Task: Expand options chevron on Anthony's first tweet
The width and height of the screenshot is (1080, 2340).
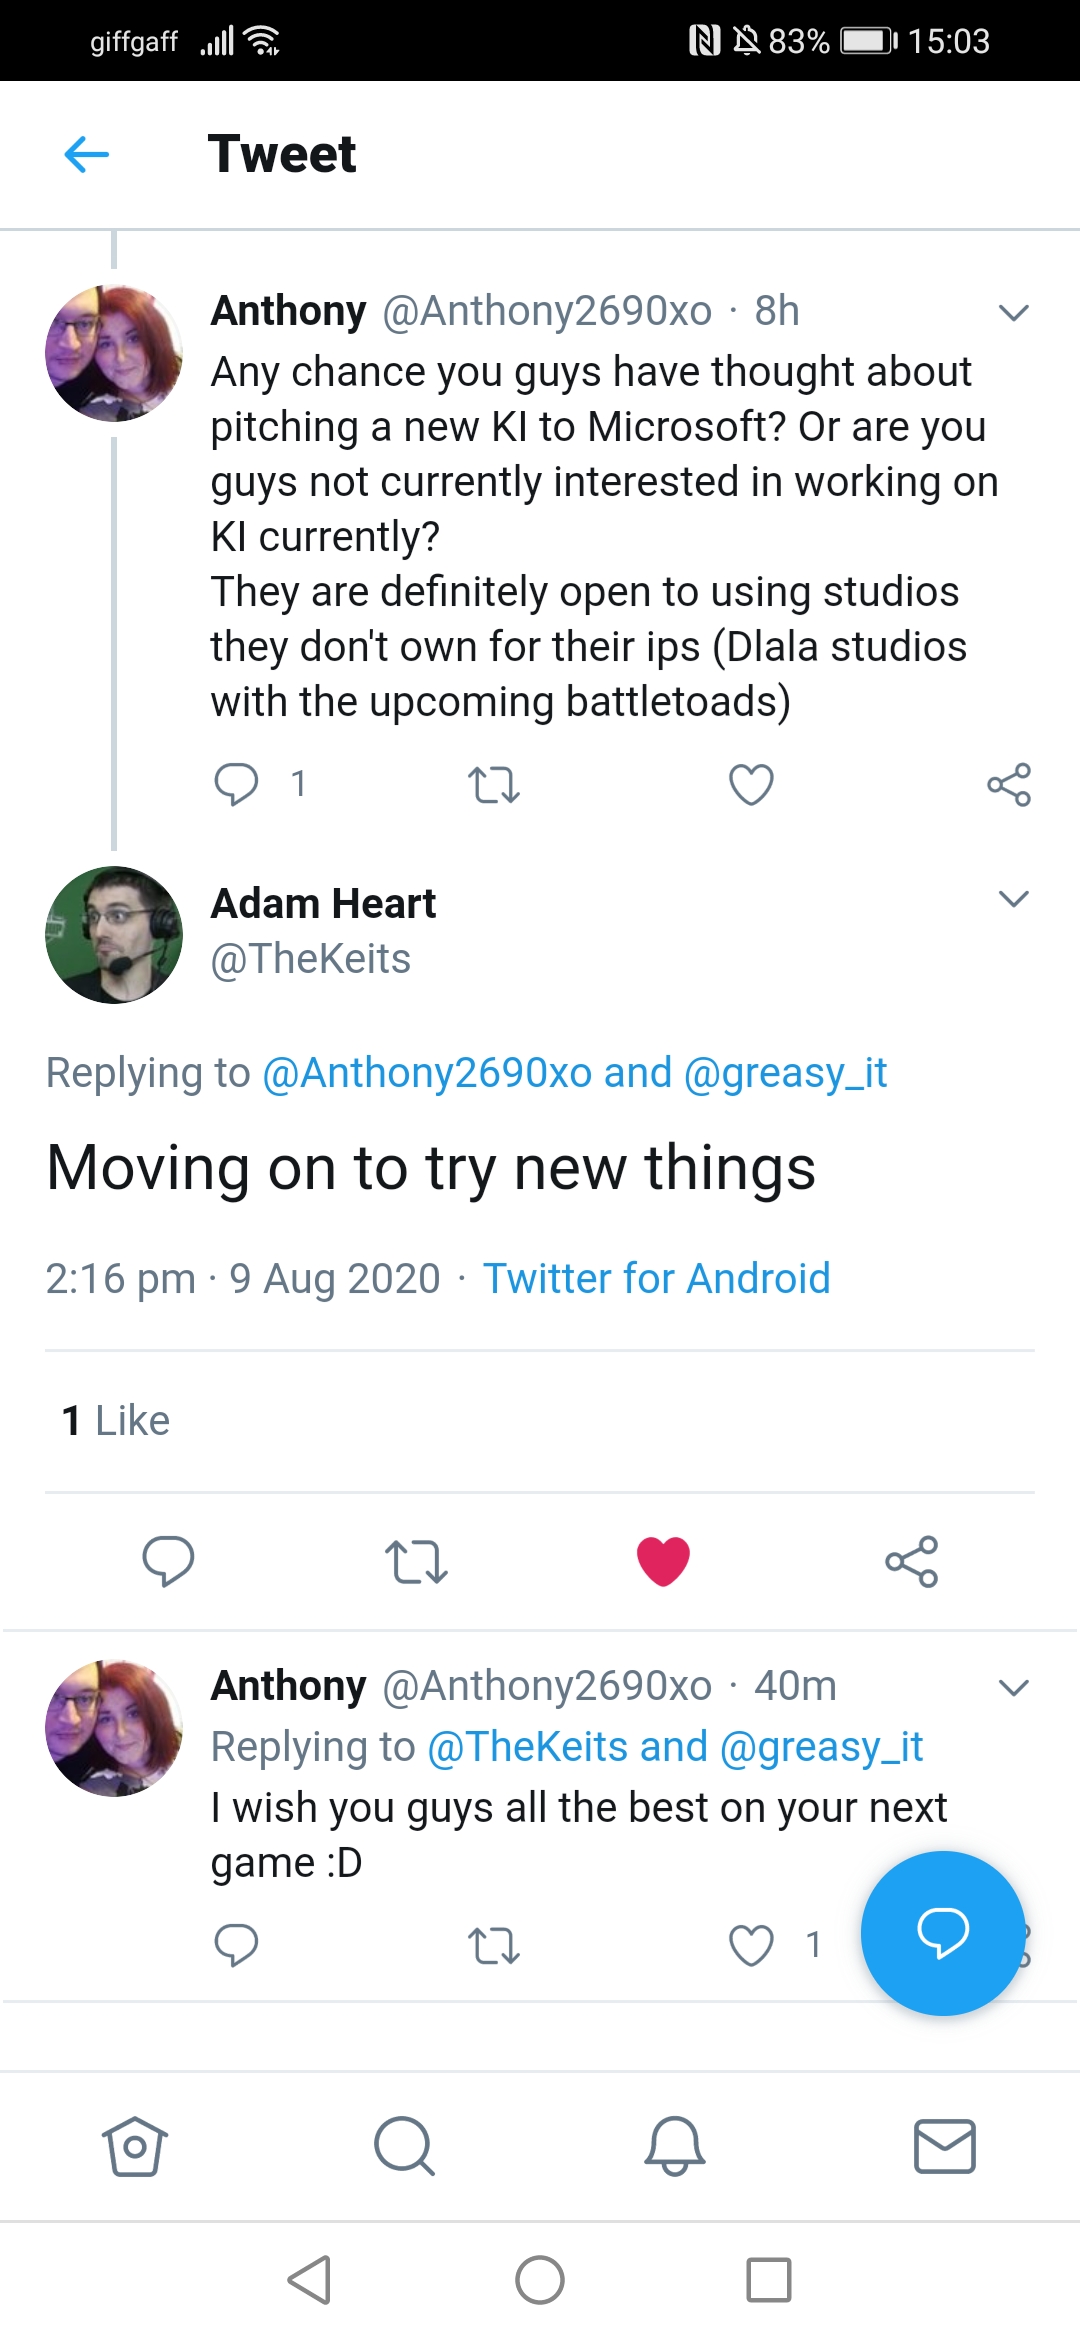Action: [1013, 313]
